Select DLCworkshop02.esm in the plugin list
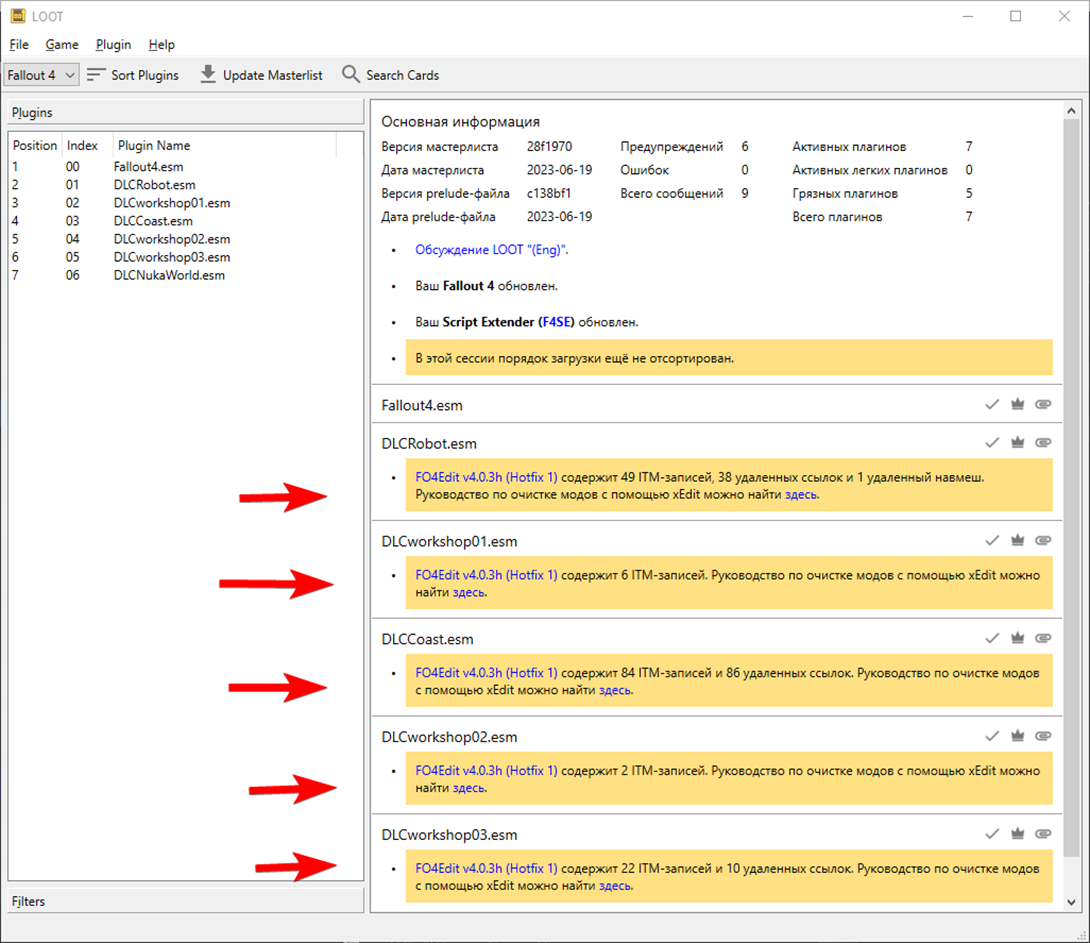The height and width of the screenshot is (943, 1090). [172, 239]
